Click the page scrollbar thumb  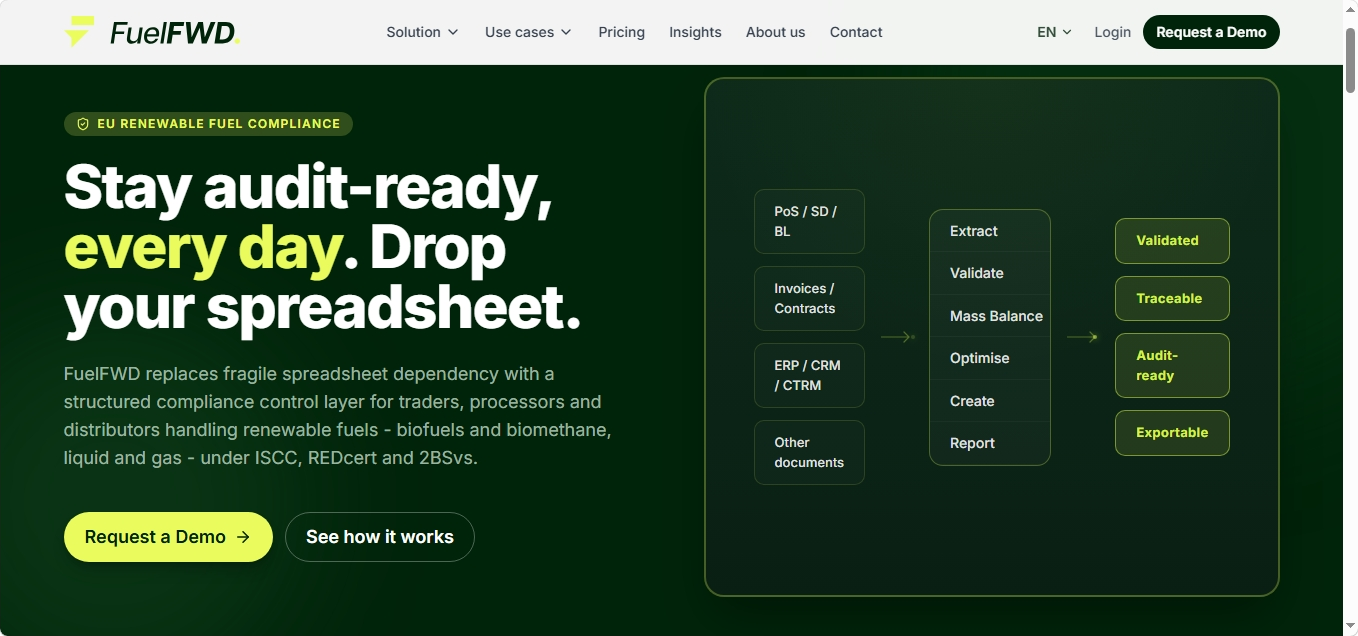tap(1350, 60)
